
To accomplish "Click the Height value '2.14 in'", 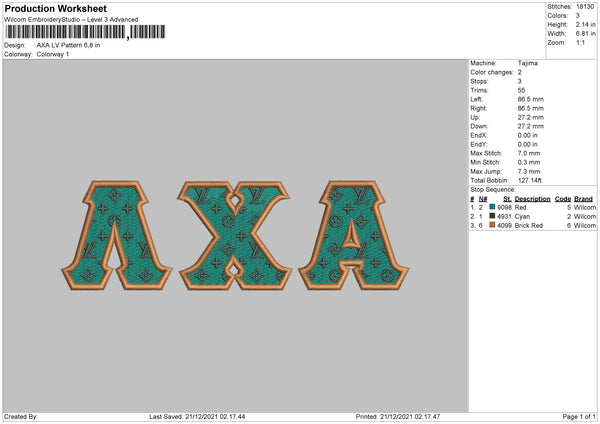I will tap(585, 24).
